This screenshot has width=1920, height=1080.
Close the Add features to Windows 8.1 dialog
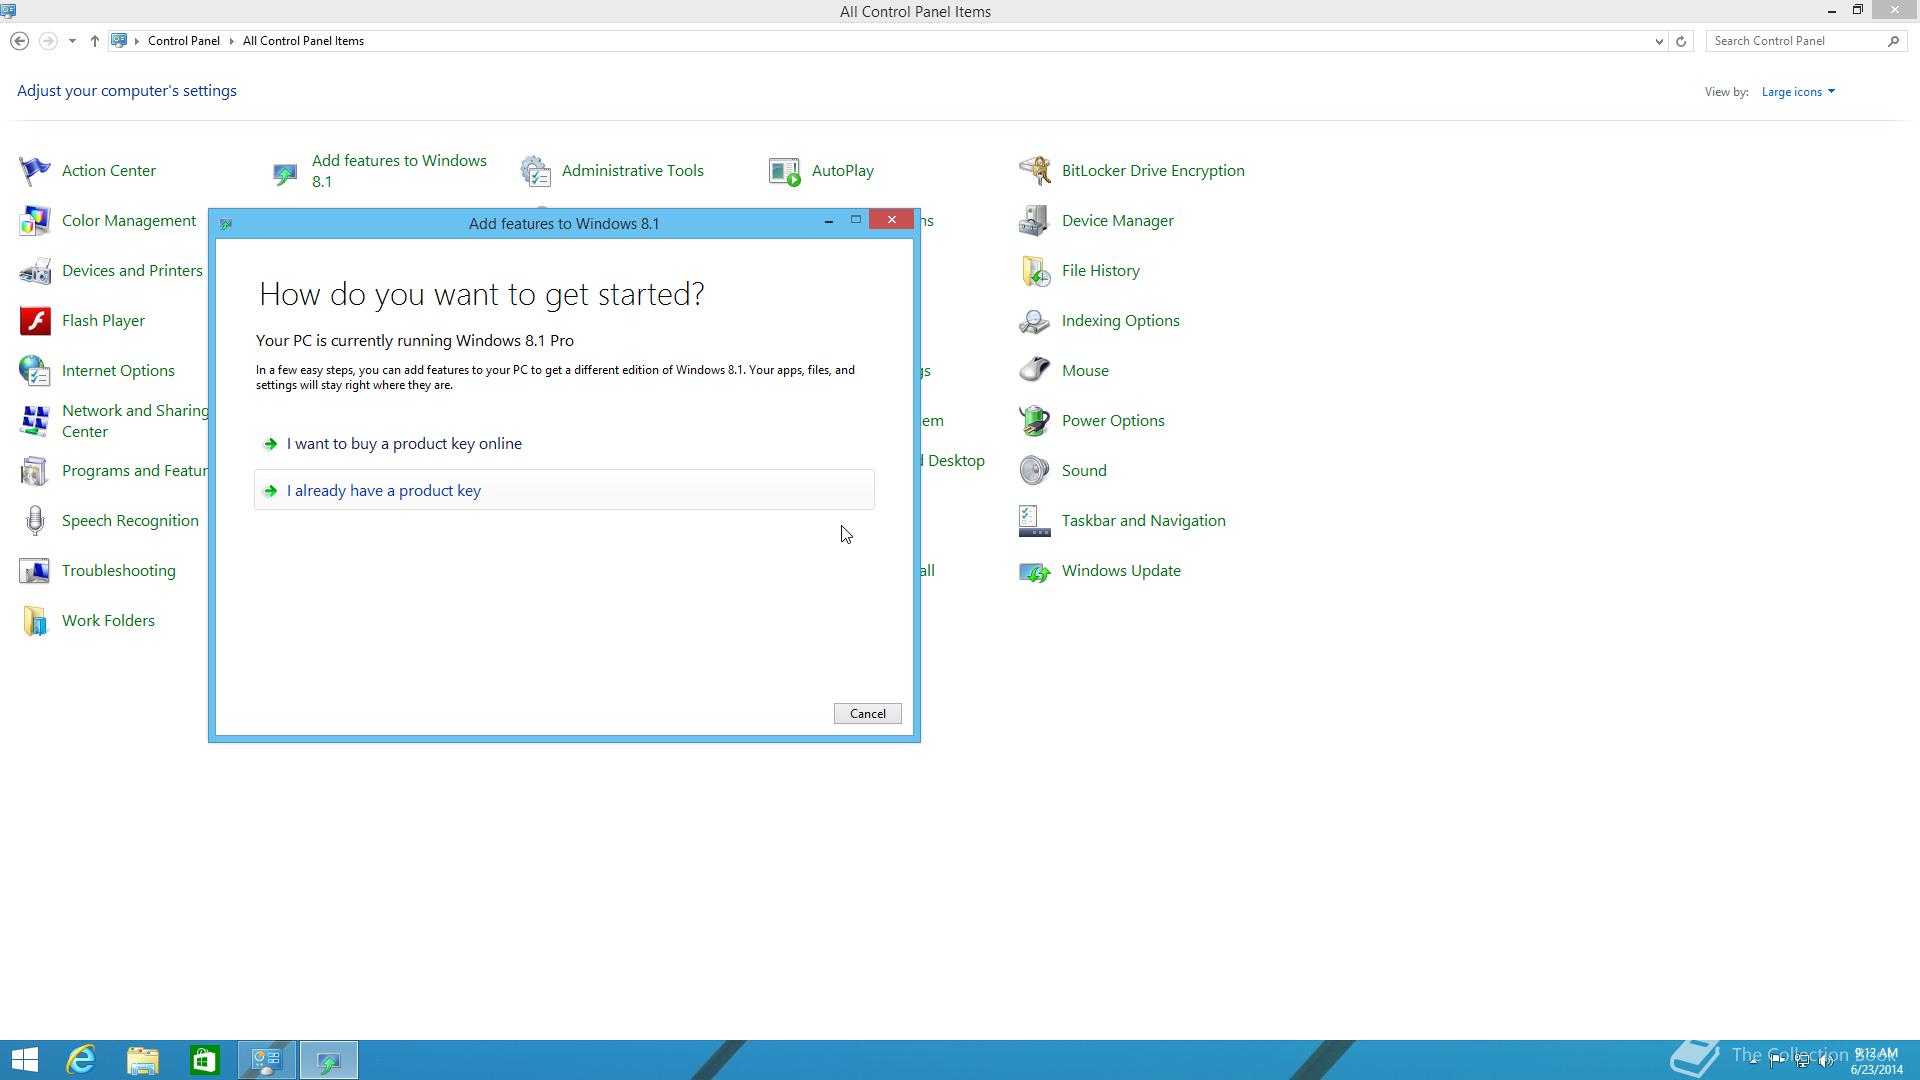[x=891, y=220]
